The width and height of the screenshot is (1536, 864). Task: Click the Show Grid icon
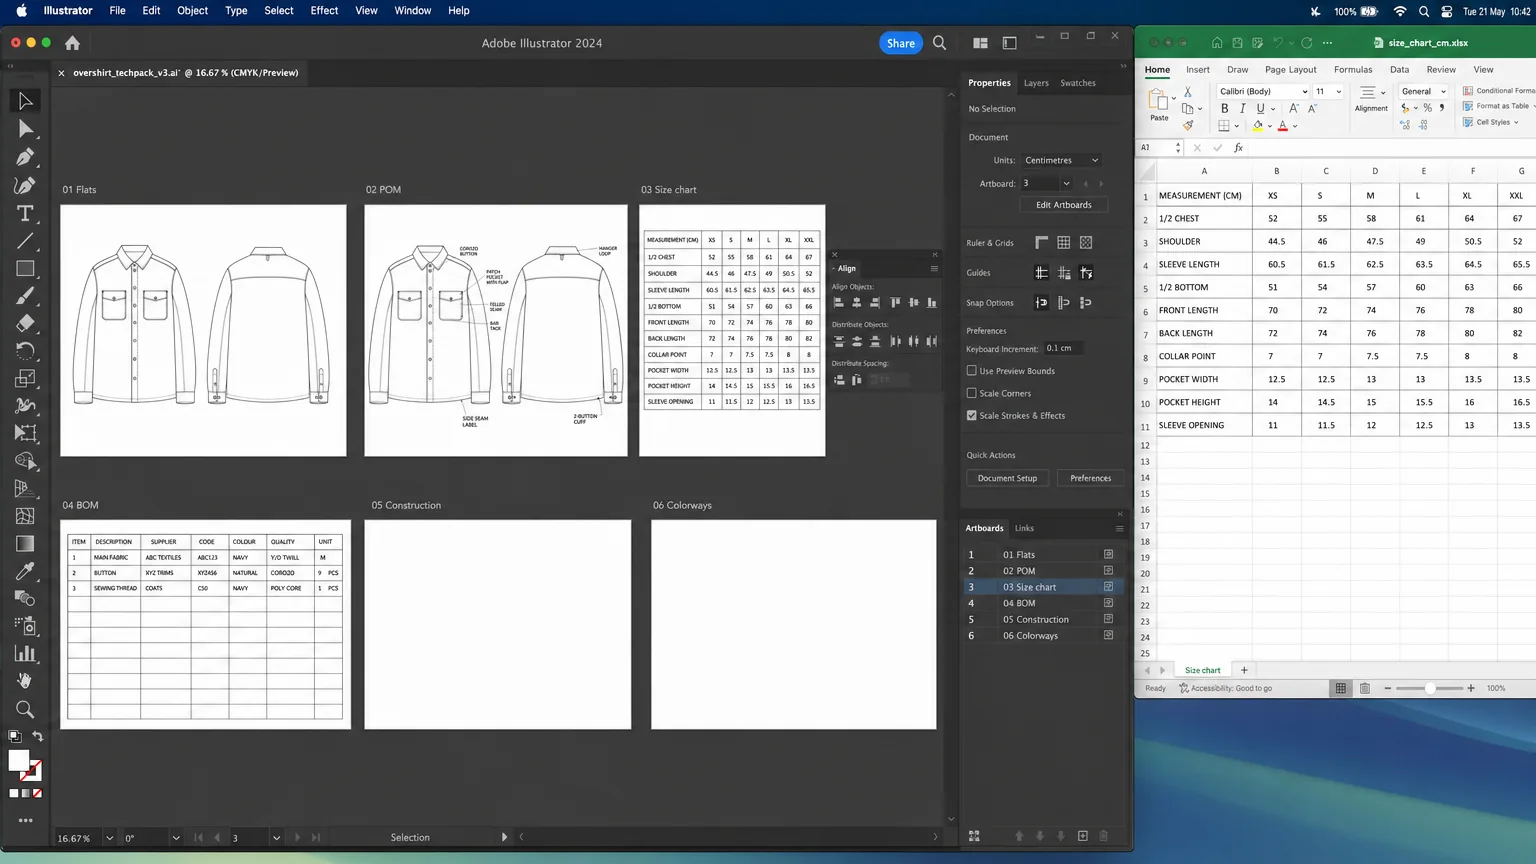(x=1064, y=242)
